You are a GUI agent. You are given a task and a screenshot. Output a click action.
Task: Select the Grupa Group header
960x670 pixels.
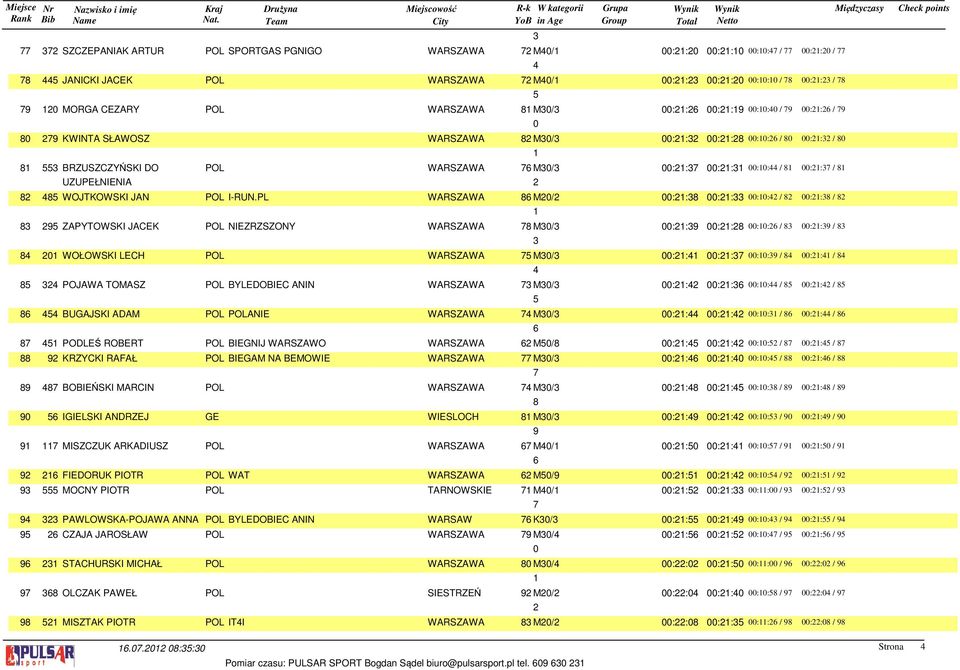click(x=615, y=14)
